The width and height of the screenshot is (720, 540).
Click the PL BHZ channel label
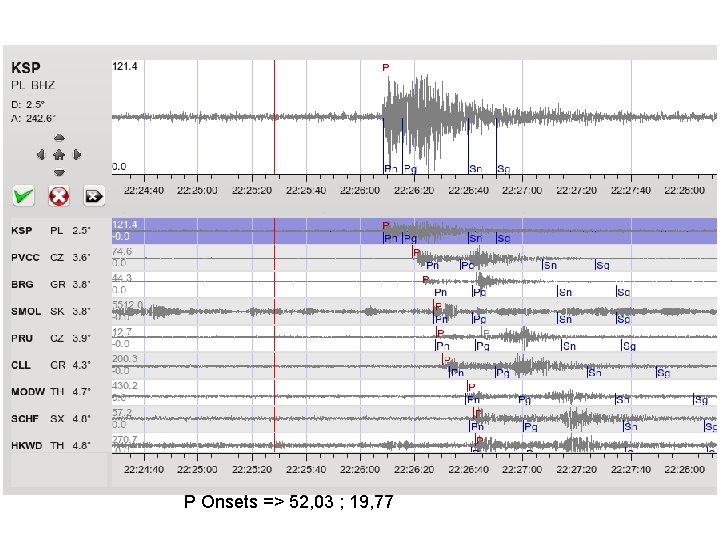point(33,85)
